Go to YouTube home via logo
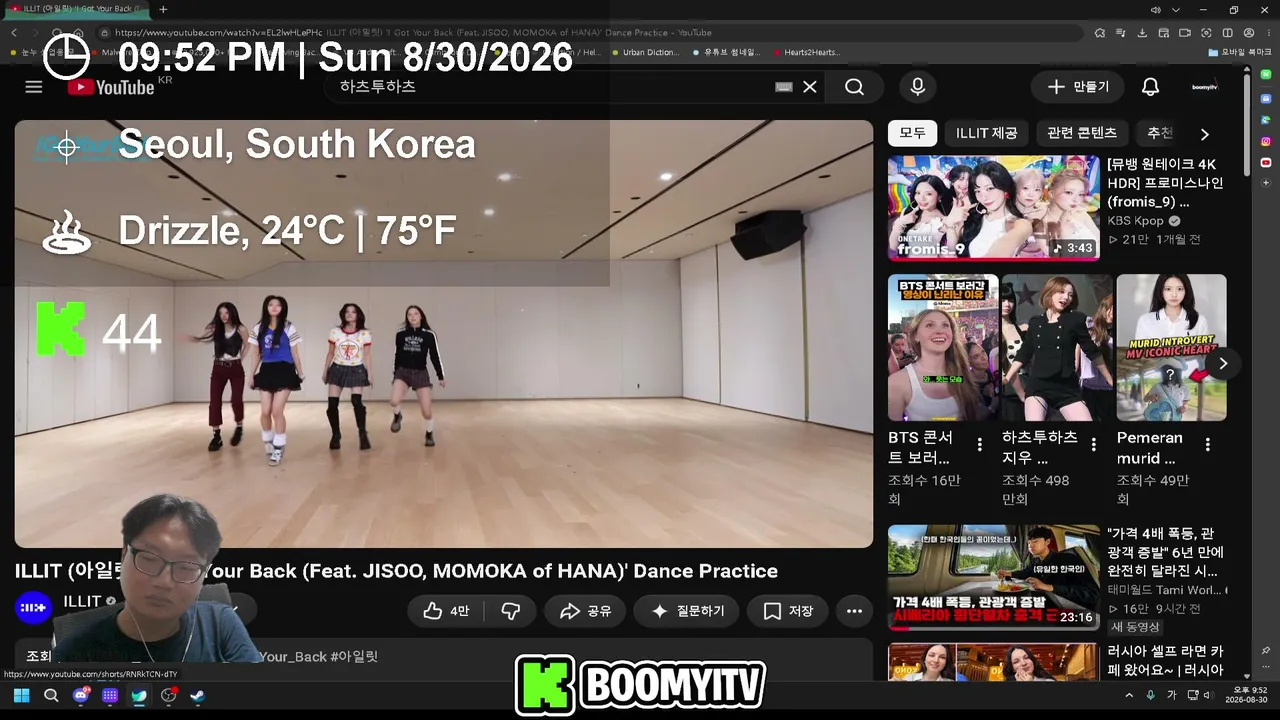 click(111, 87)
